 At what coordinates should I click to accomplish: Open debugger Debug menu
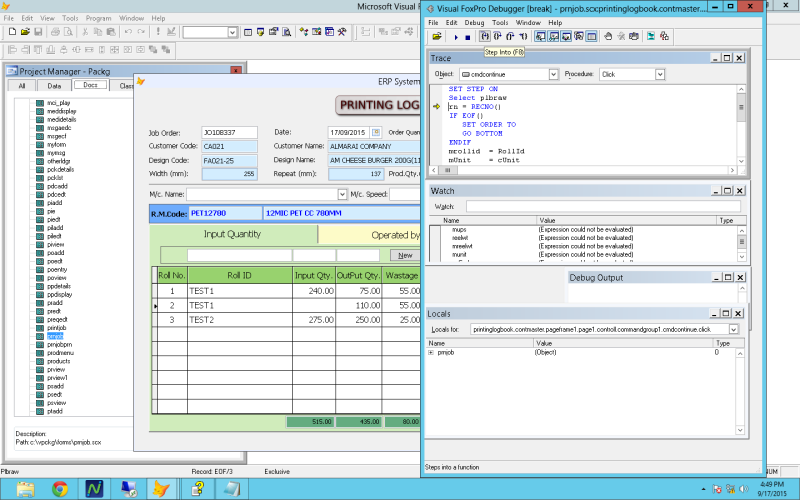[474, 22]
